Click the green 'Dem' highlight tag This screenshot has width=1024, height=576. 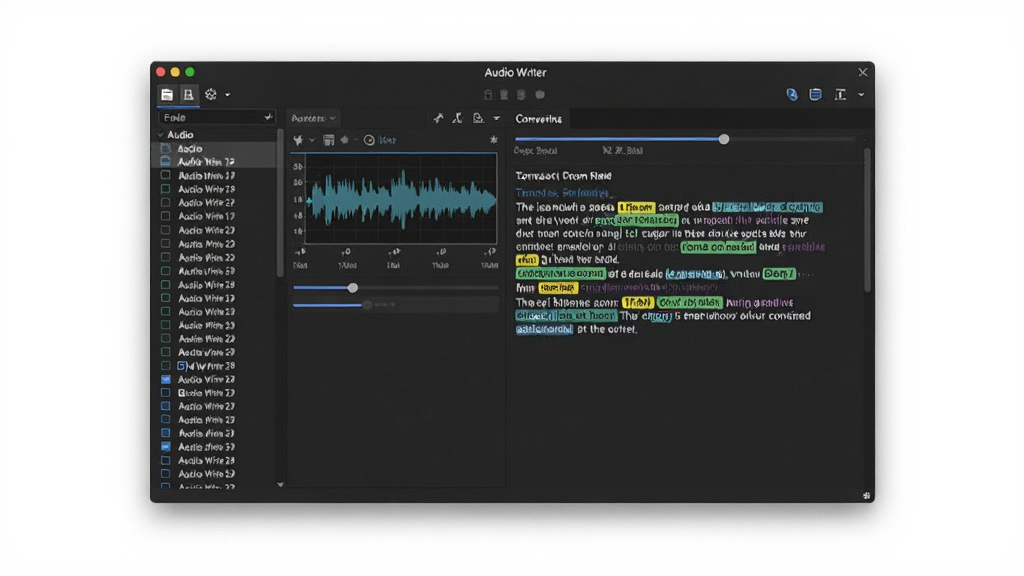[779, 274]
